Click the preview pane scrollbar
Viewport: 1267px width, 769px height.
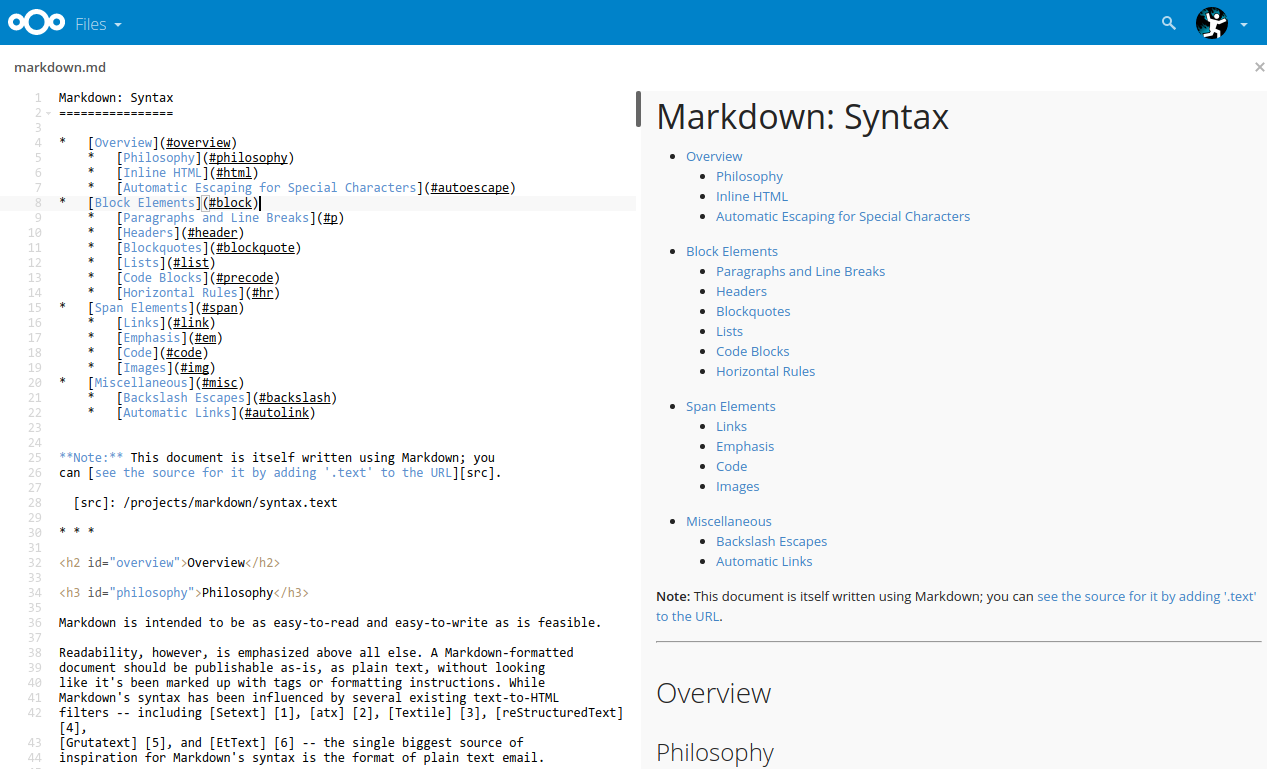639,110
